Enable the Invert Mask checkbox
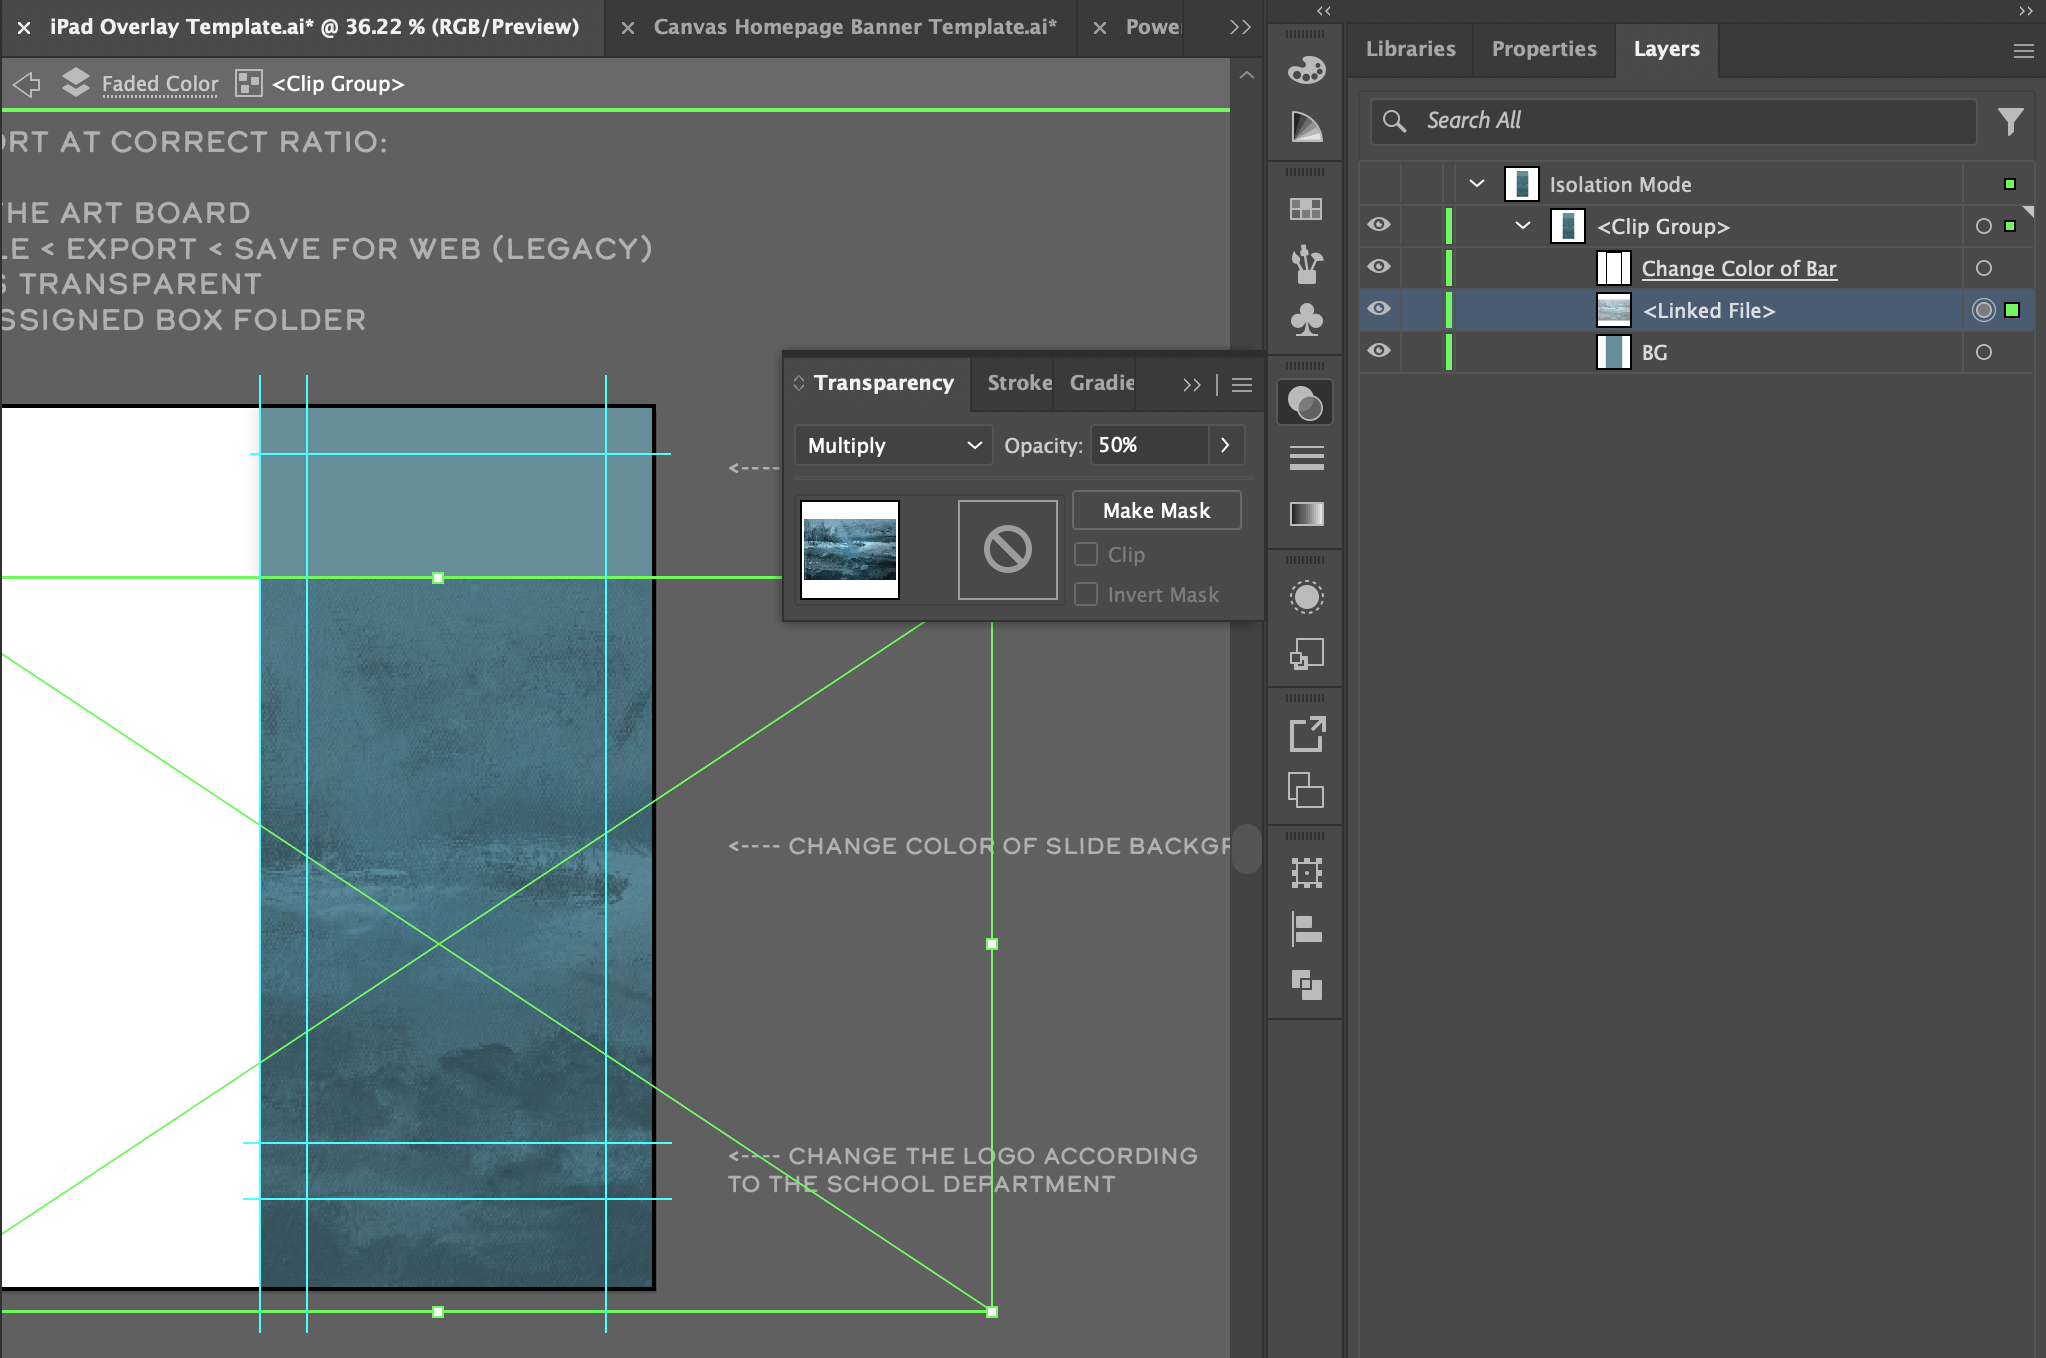 point(1086,594)
